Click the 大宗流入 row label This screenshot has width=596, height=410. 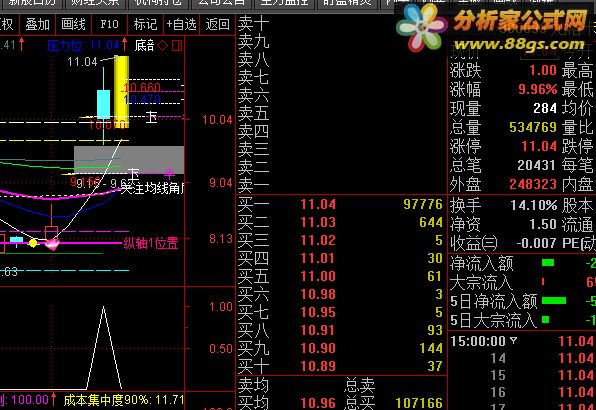tap(481, 282)
